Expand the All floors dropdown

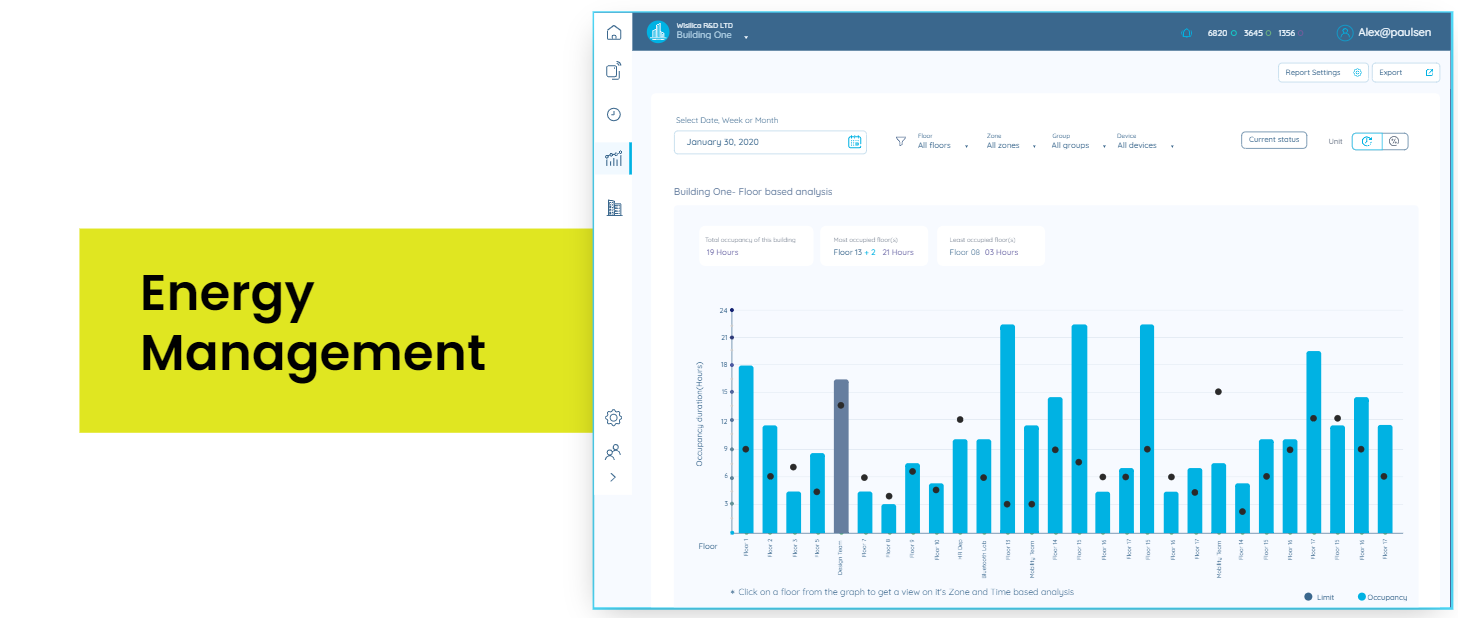(942, 146)
